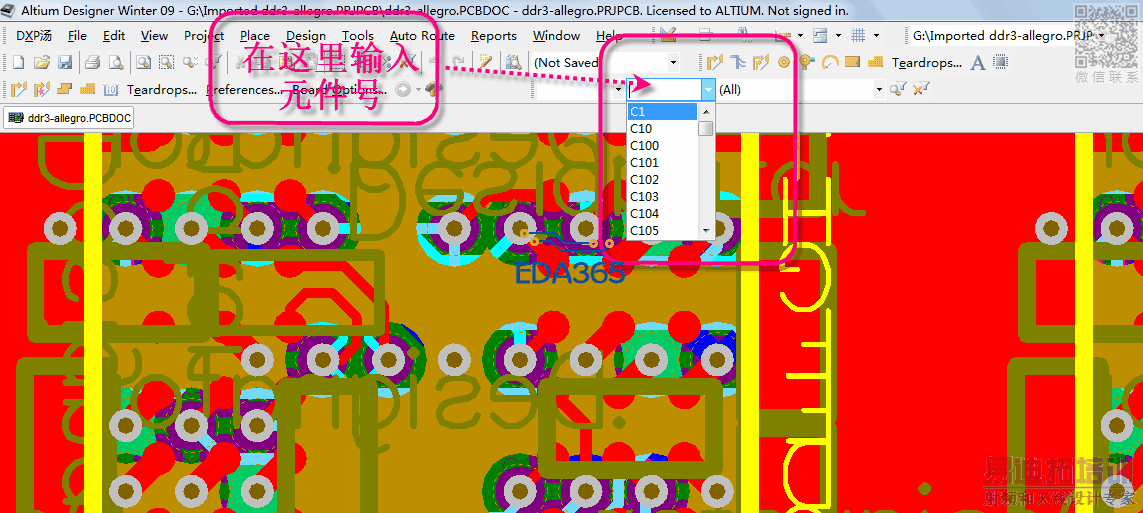Switch to ddr3-allegro.PCBDOC tab
The height and width of the screenshot is (513, 1143).
coord(69,118)
